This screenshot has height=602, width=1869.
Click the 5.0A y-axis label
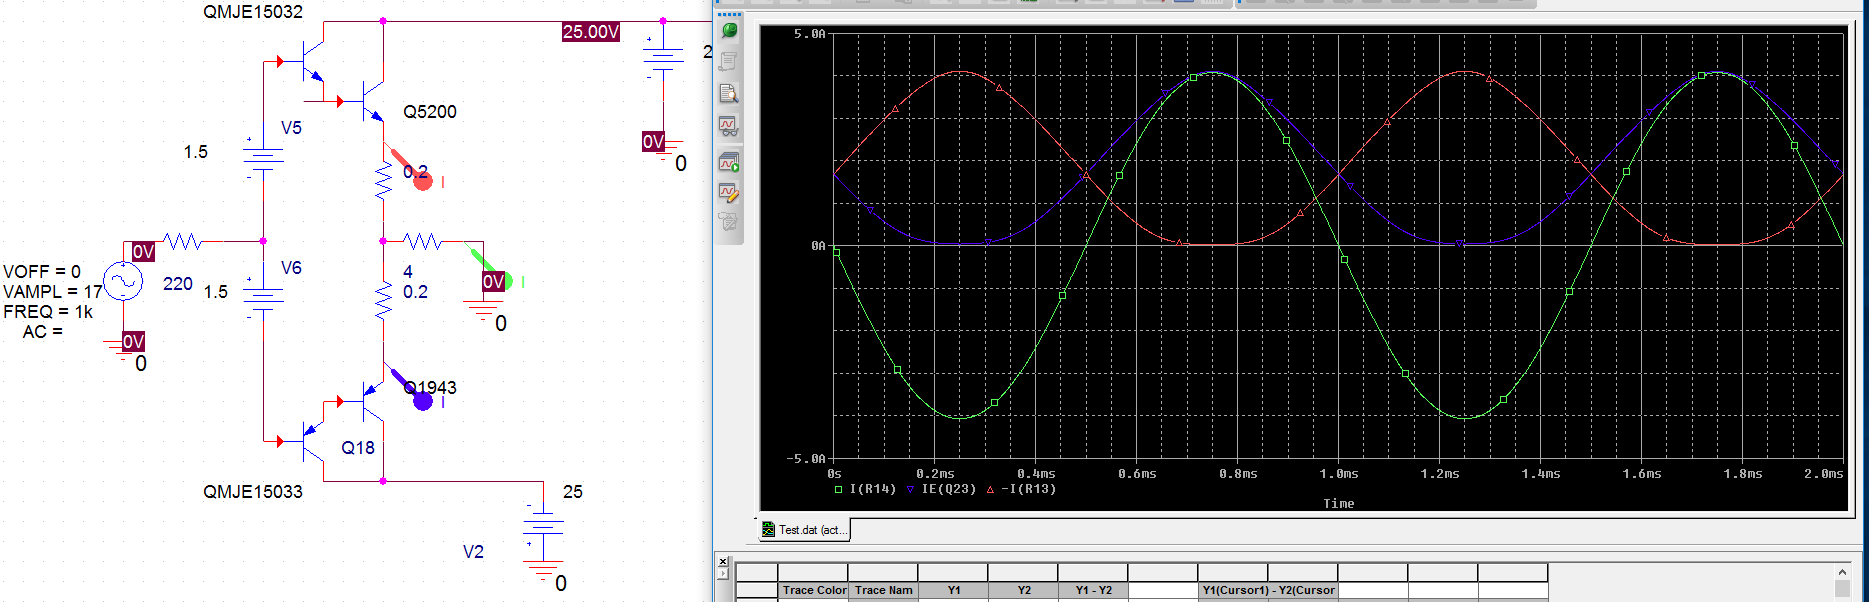(810, 34)
